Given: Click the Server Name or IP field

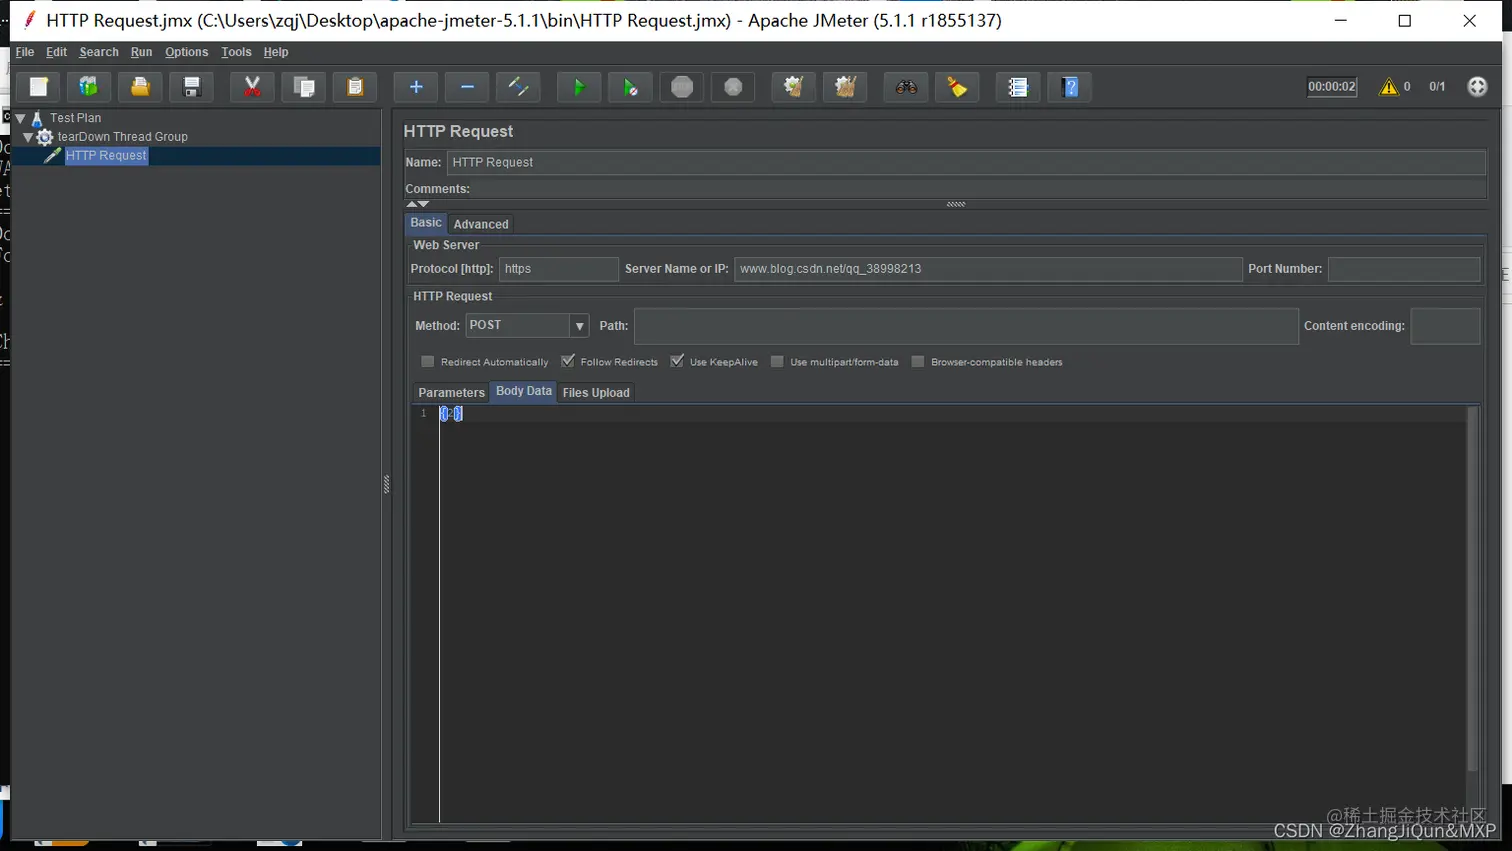Looking at the screenshot, I should [x=988, y=269].
